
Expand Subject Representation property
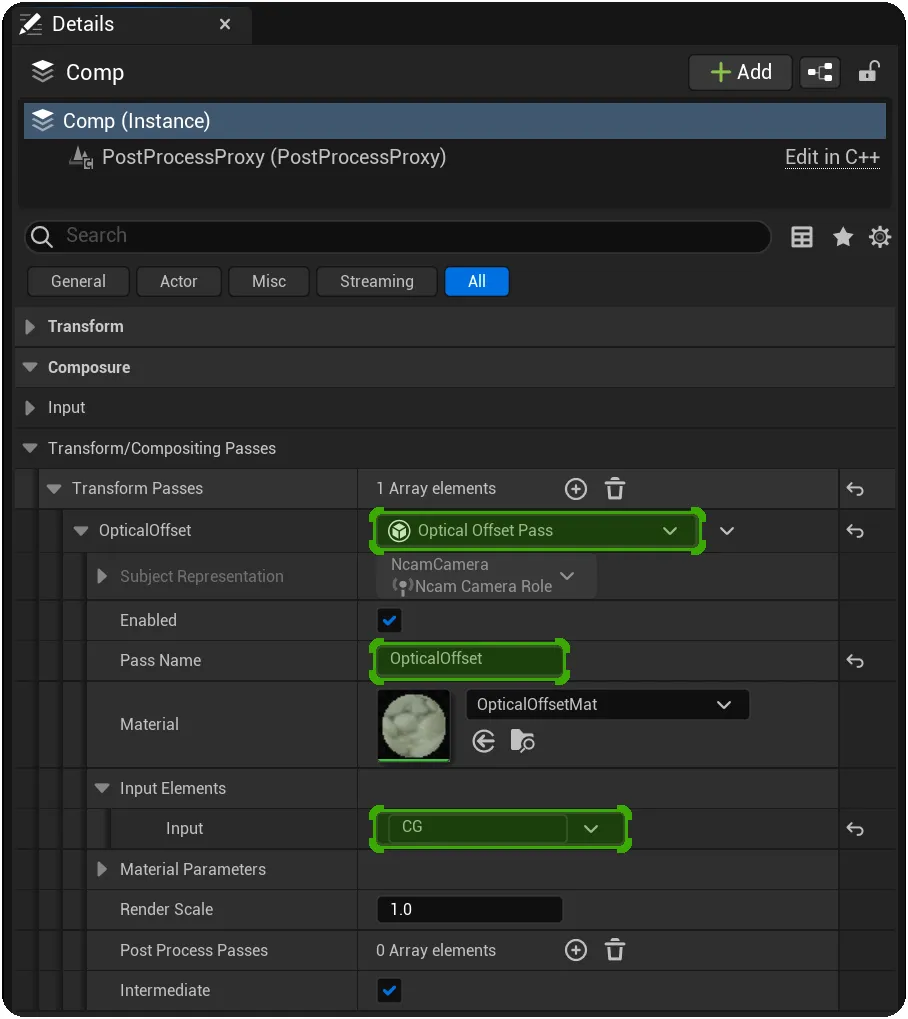pos(102,576)
